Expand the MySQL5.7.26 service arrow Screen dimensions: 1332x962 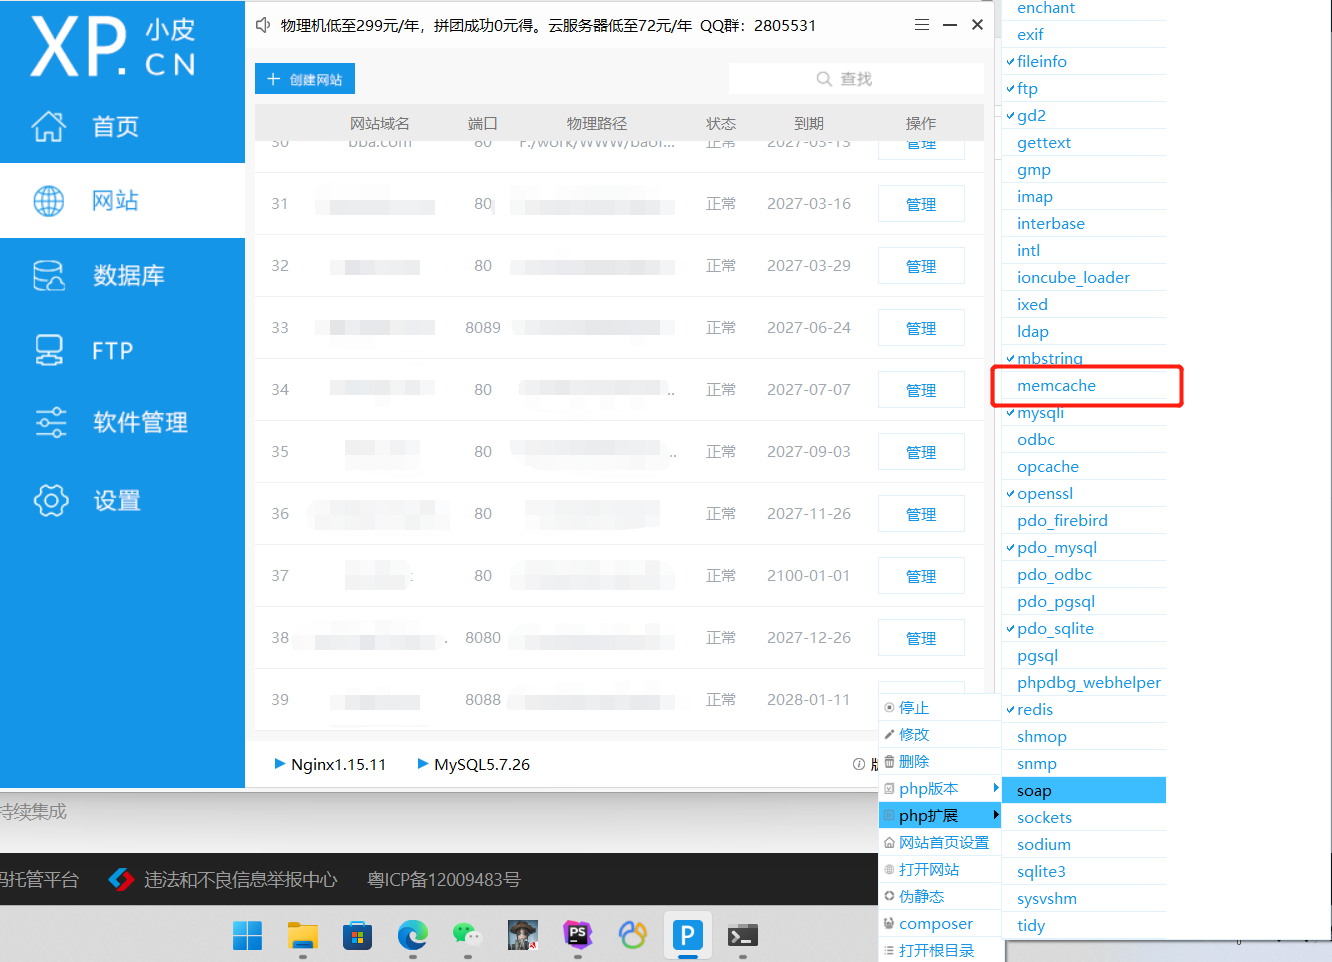tap(423, 764)
